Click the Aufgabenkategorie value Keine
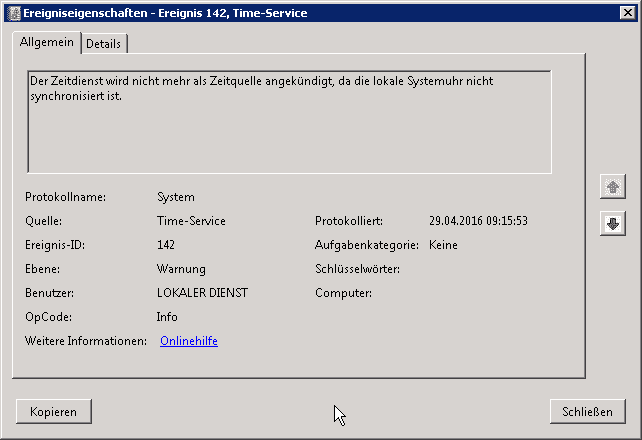This screenshot has height=440, width=642. [x=443, y=245]
